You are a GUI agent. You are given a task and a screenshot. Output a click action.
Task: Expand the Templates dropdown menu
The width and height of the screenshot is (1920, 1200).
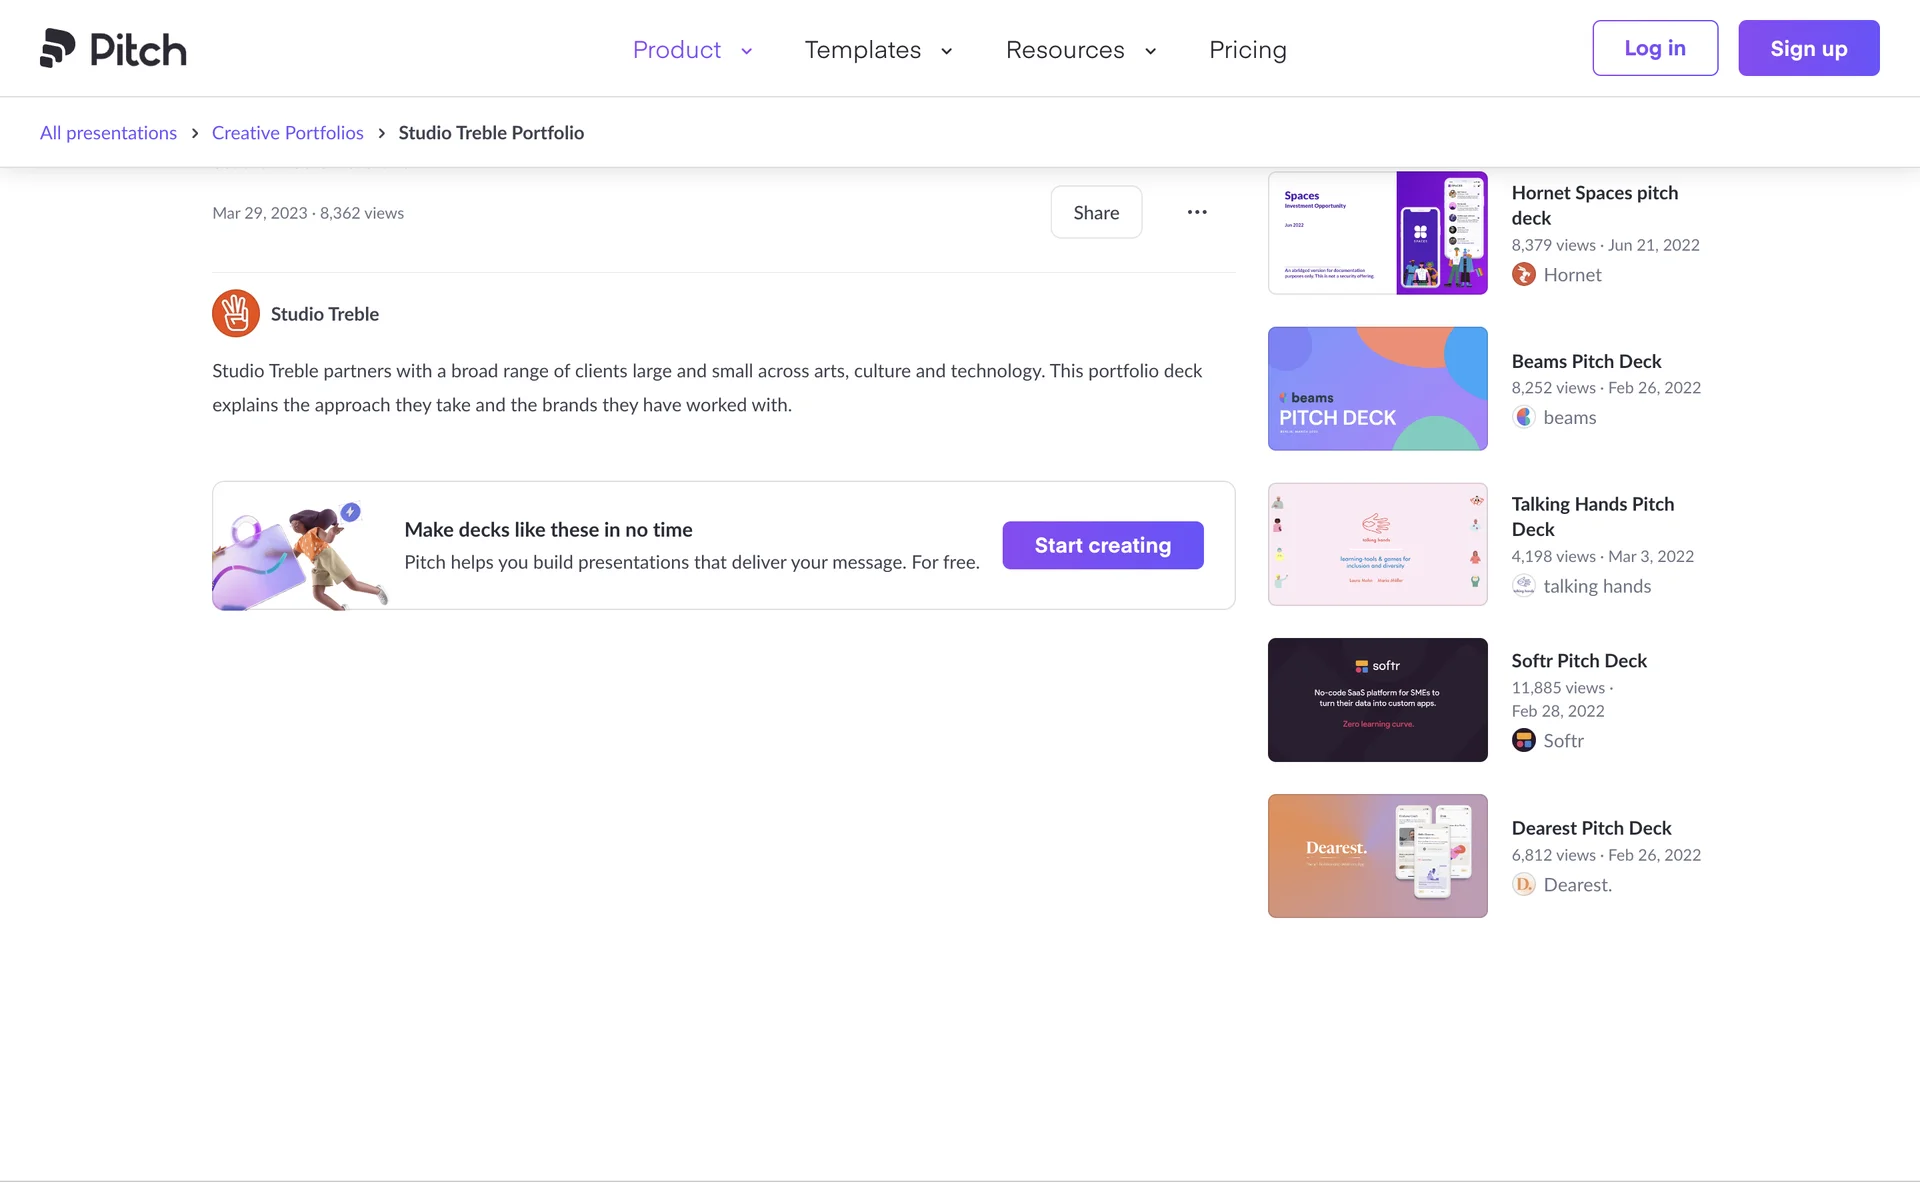point(878,50)
